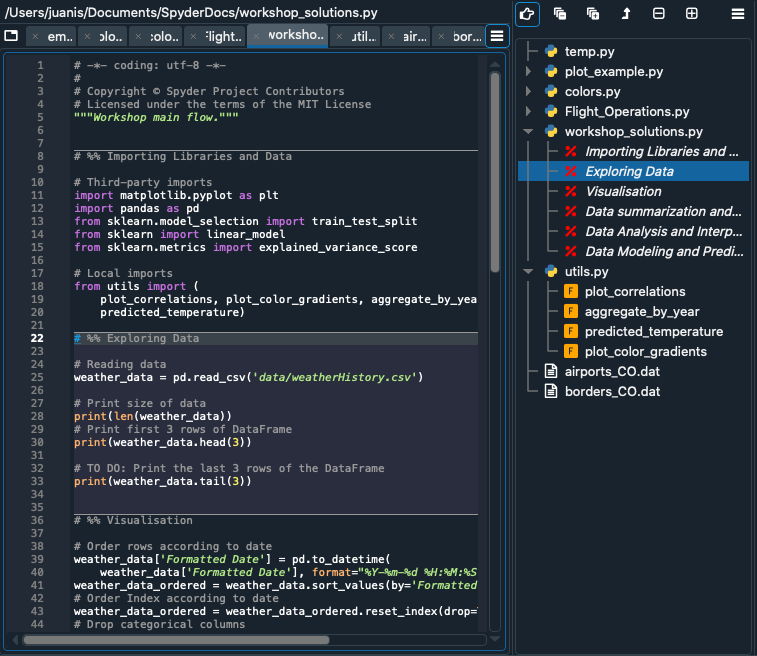Collapse workshop_solutions.py outline node
Screen dimensions: 757x656
pyautogui.click(x=528, y=131)
